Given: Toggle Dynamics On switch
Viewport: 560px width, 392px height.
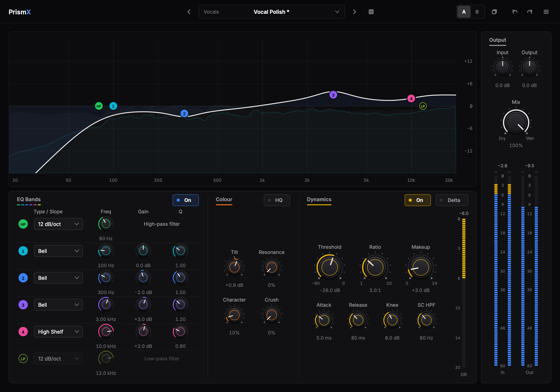Looking at the screenshot, I should 417,200.
